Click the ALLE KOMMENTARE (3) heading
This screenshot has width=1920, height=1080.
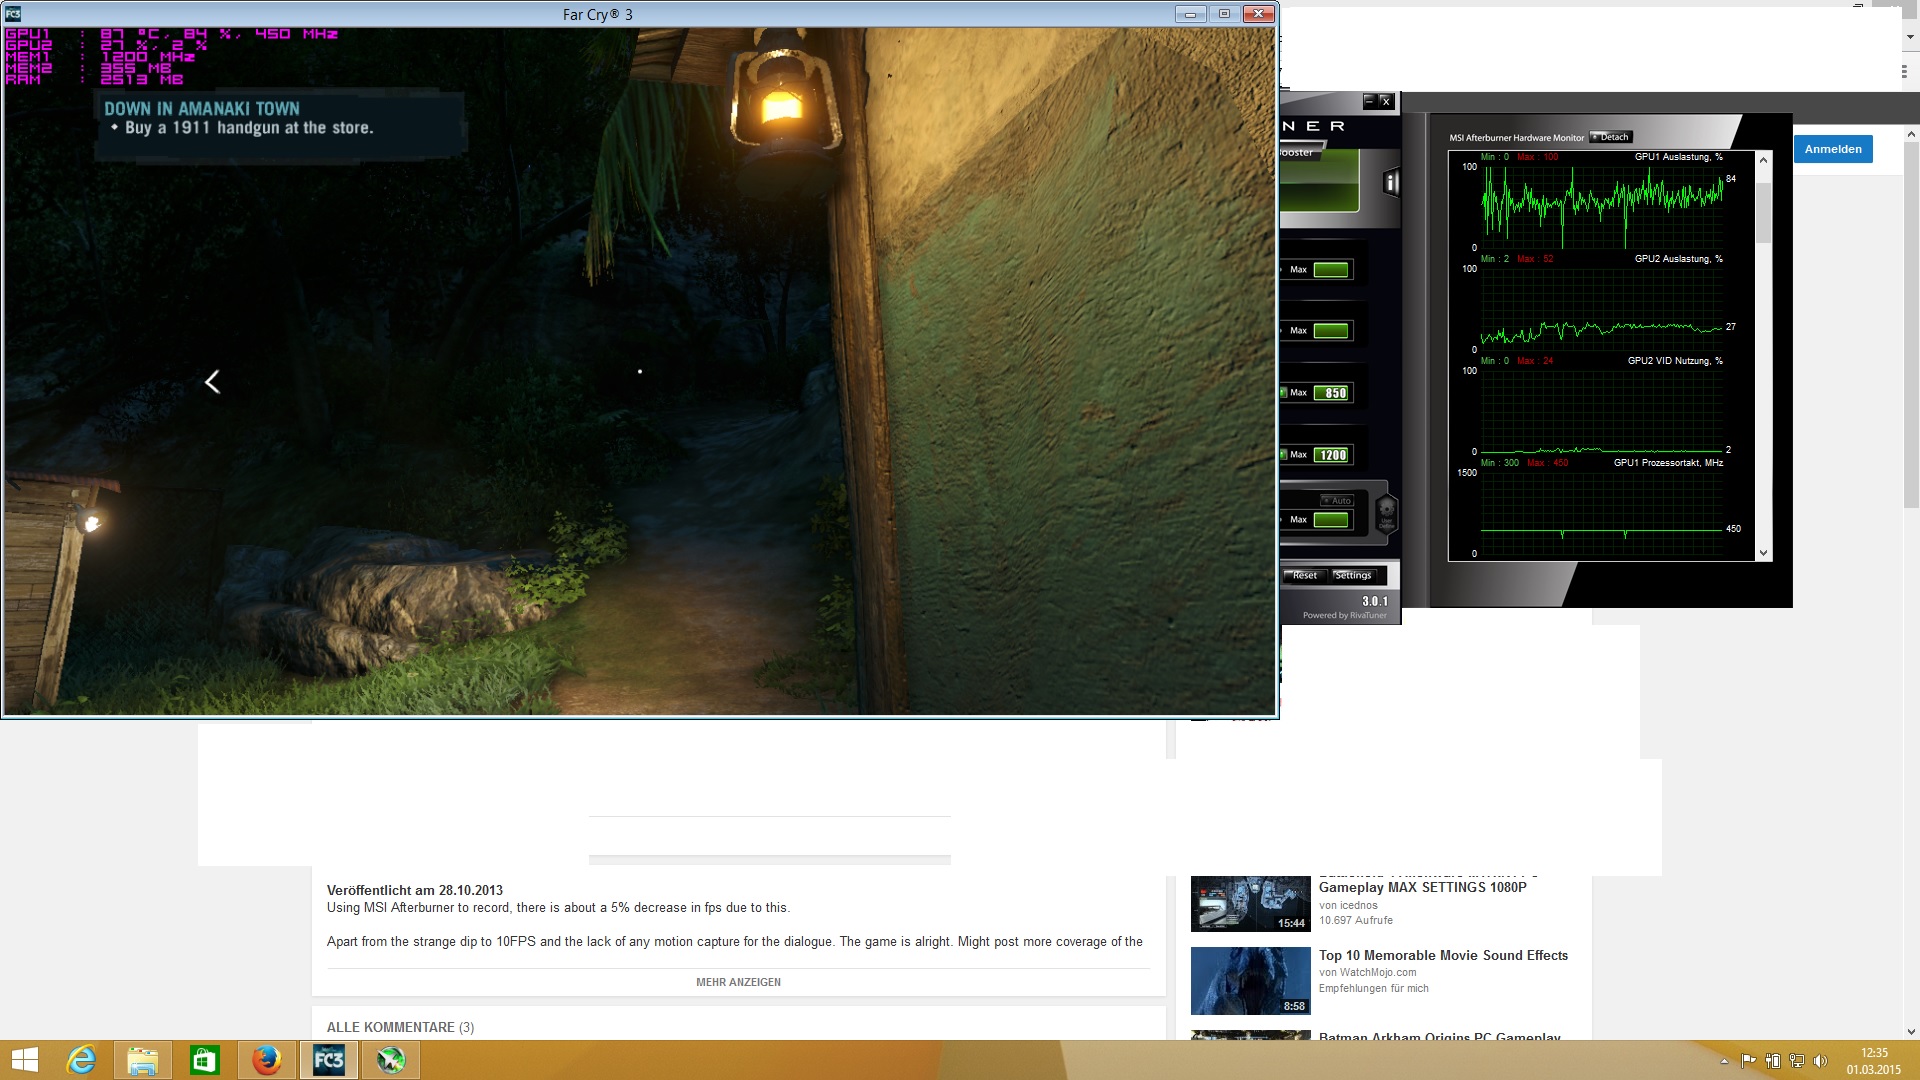(x=400, y=1027)
